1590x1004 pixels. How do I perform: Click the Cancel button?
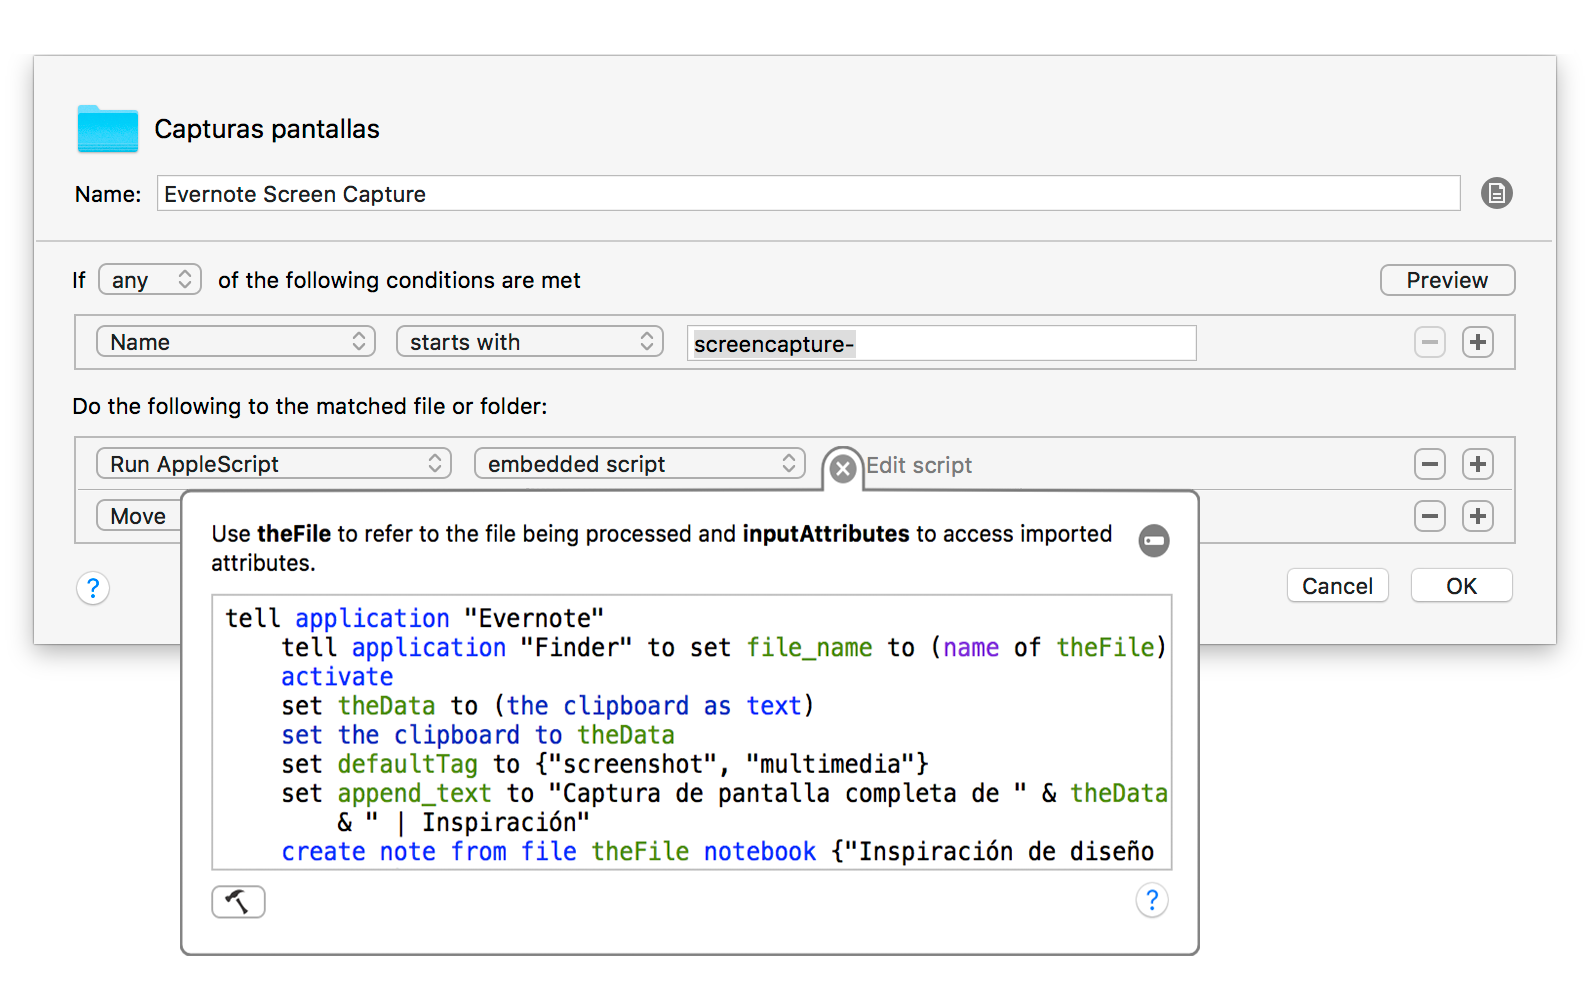(1337, 586)
